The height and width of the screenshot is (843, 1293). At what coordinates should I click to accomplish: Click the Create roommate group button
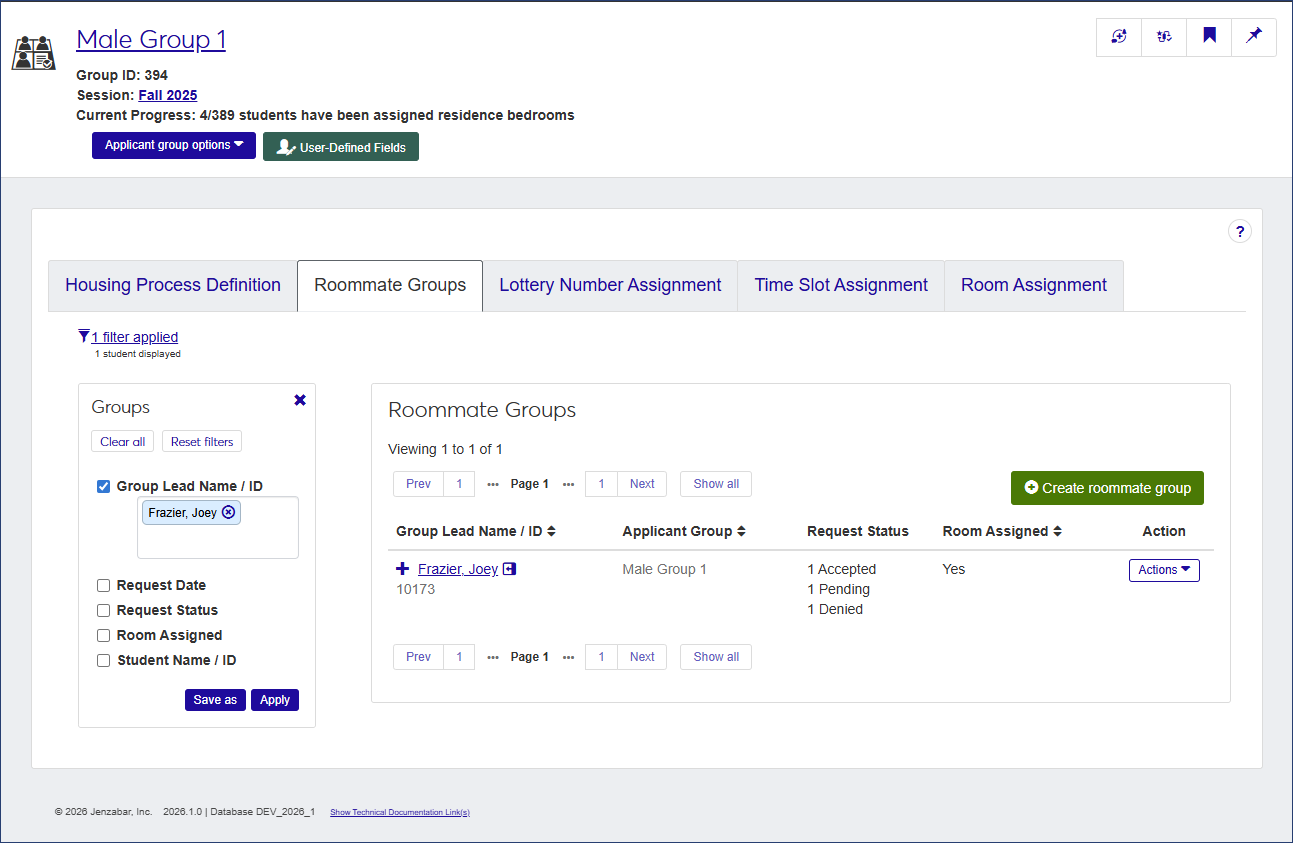pos(1107,487)
